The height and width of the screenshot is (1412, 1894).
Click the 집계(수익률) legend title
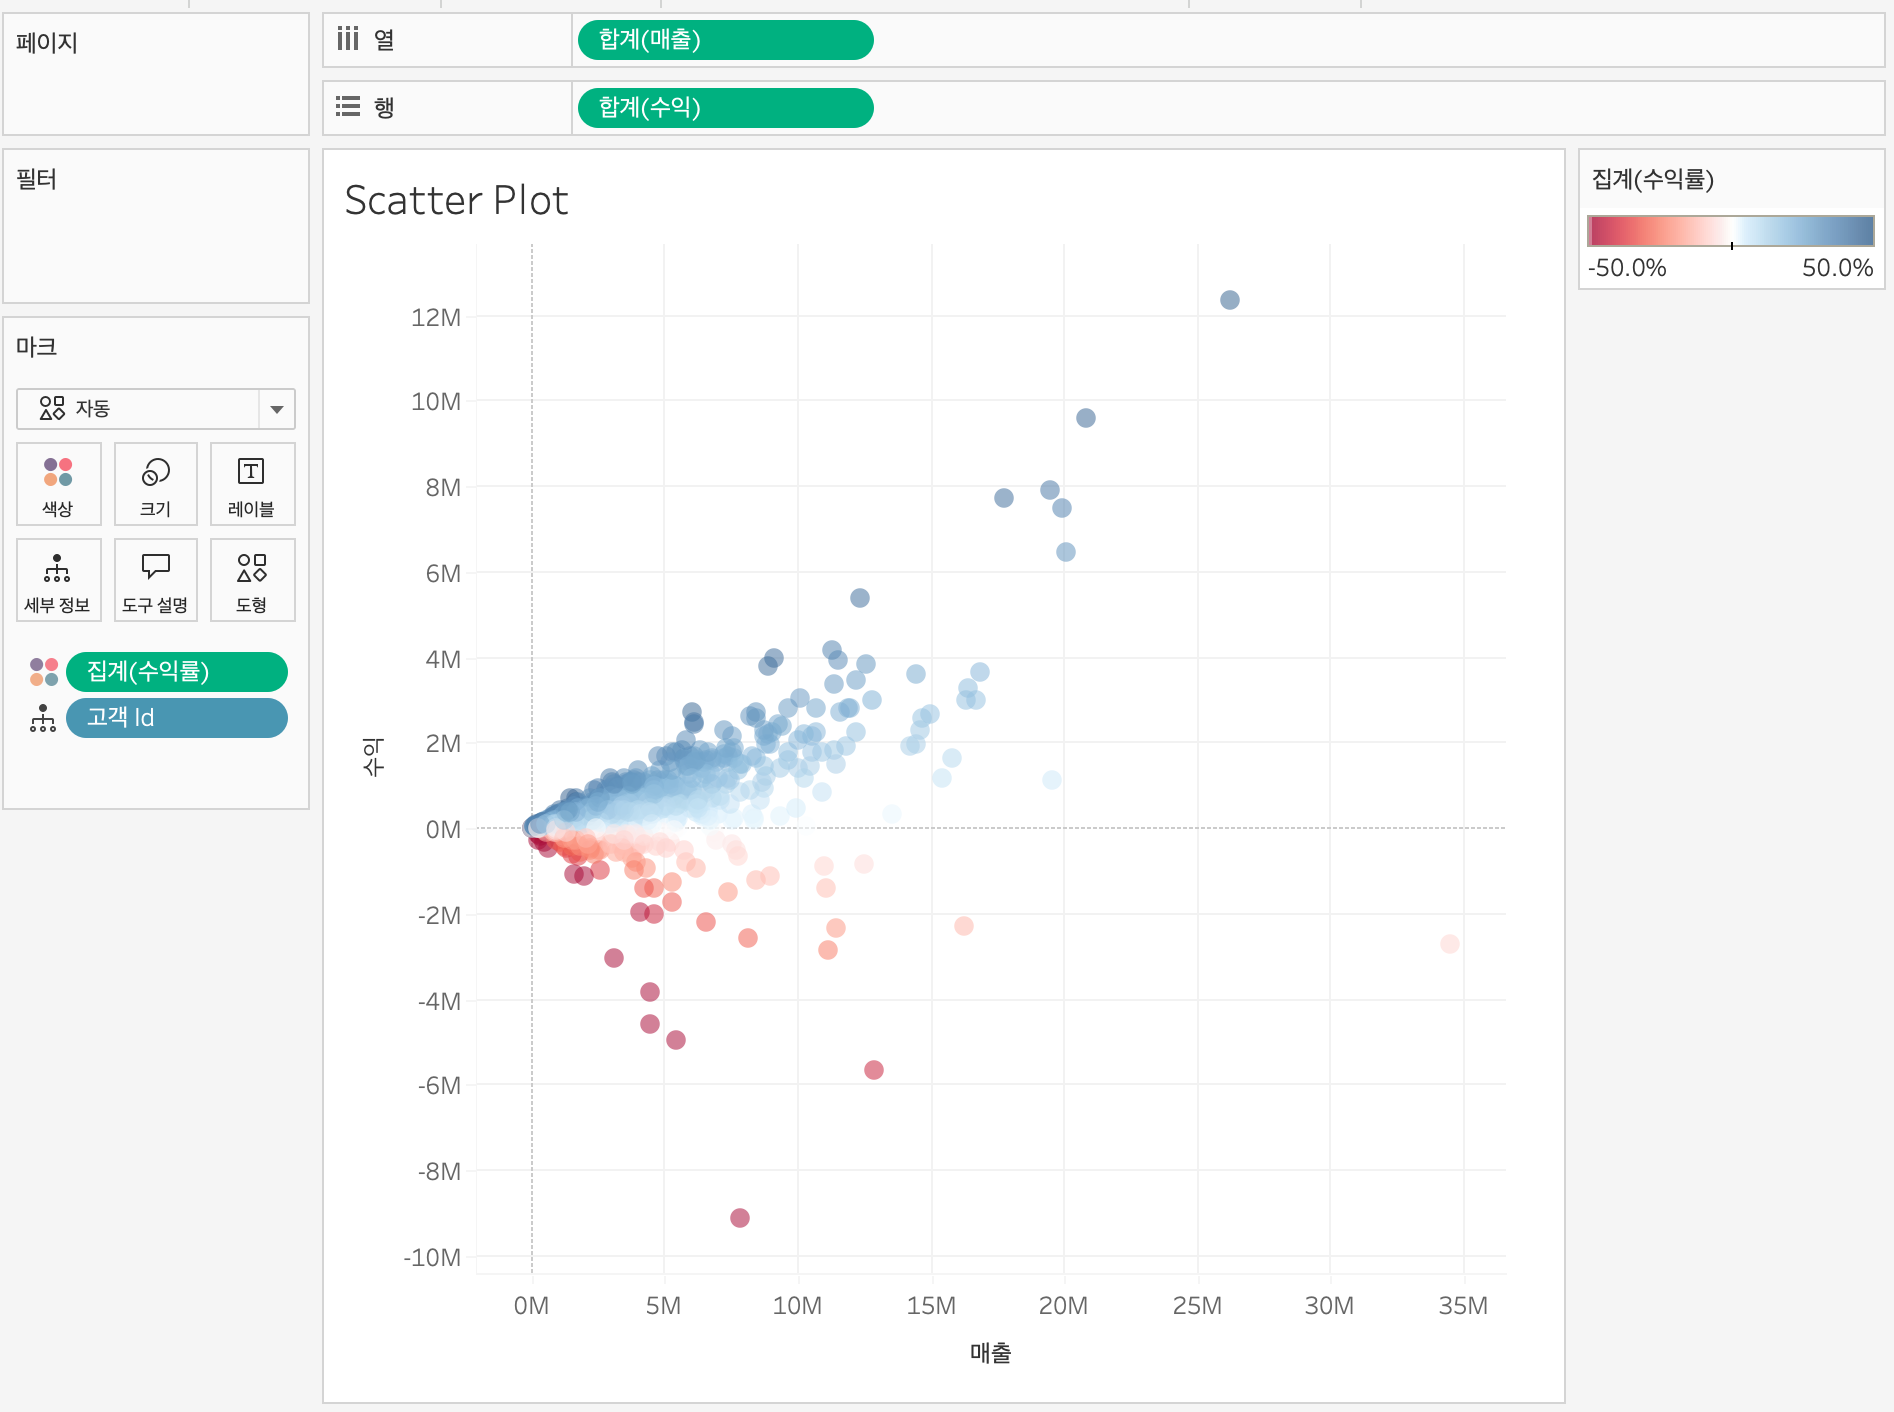click(x=1653, y=179)
